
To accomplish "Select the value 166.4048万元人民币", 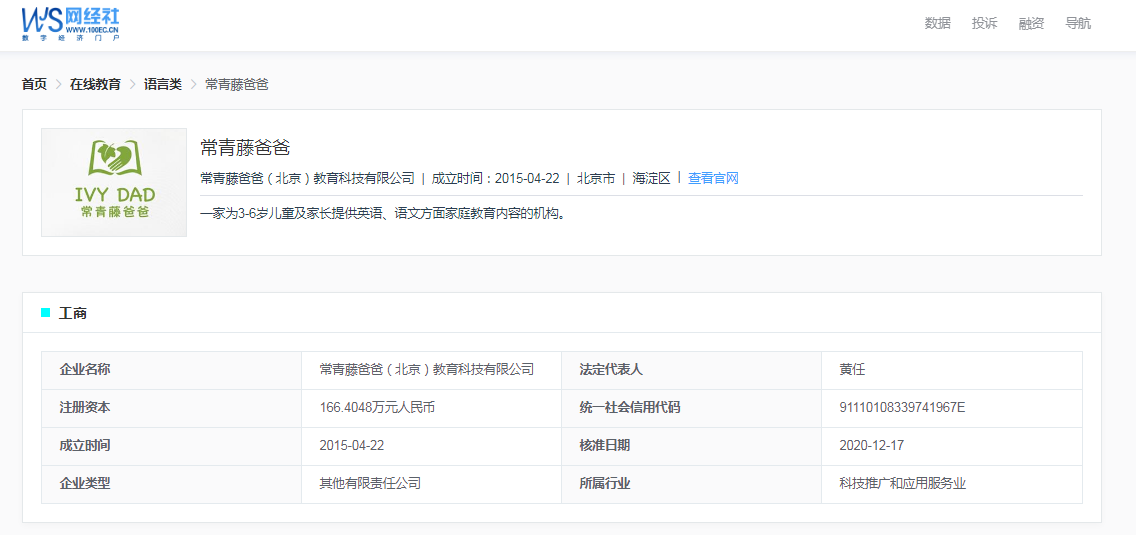I will pos(377,407).
